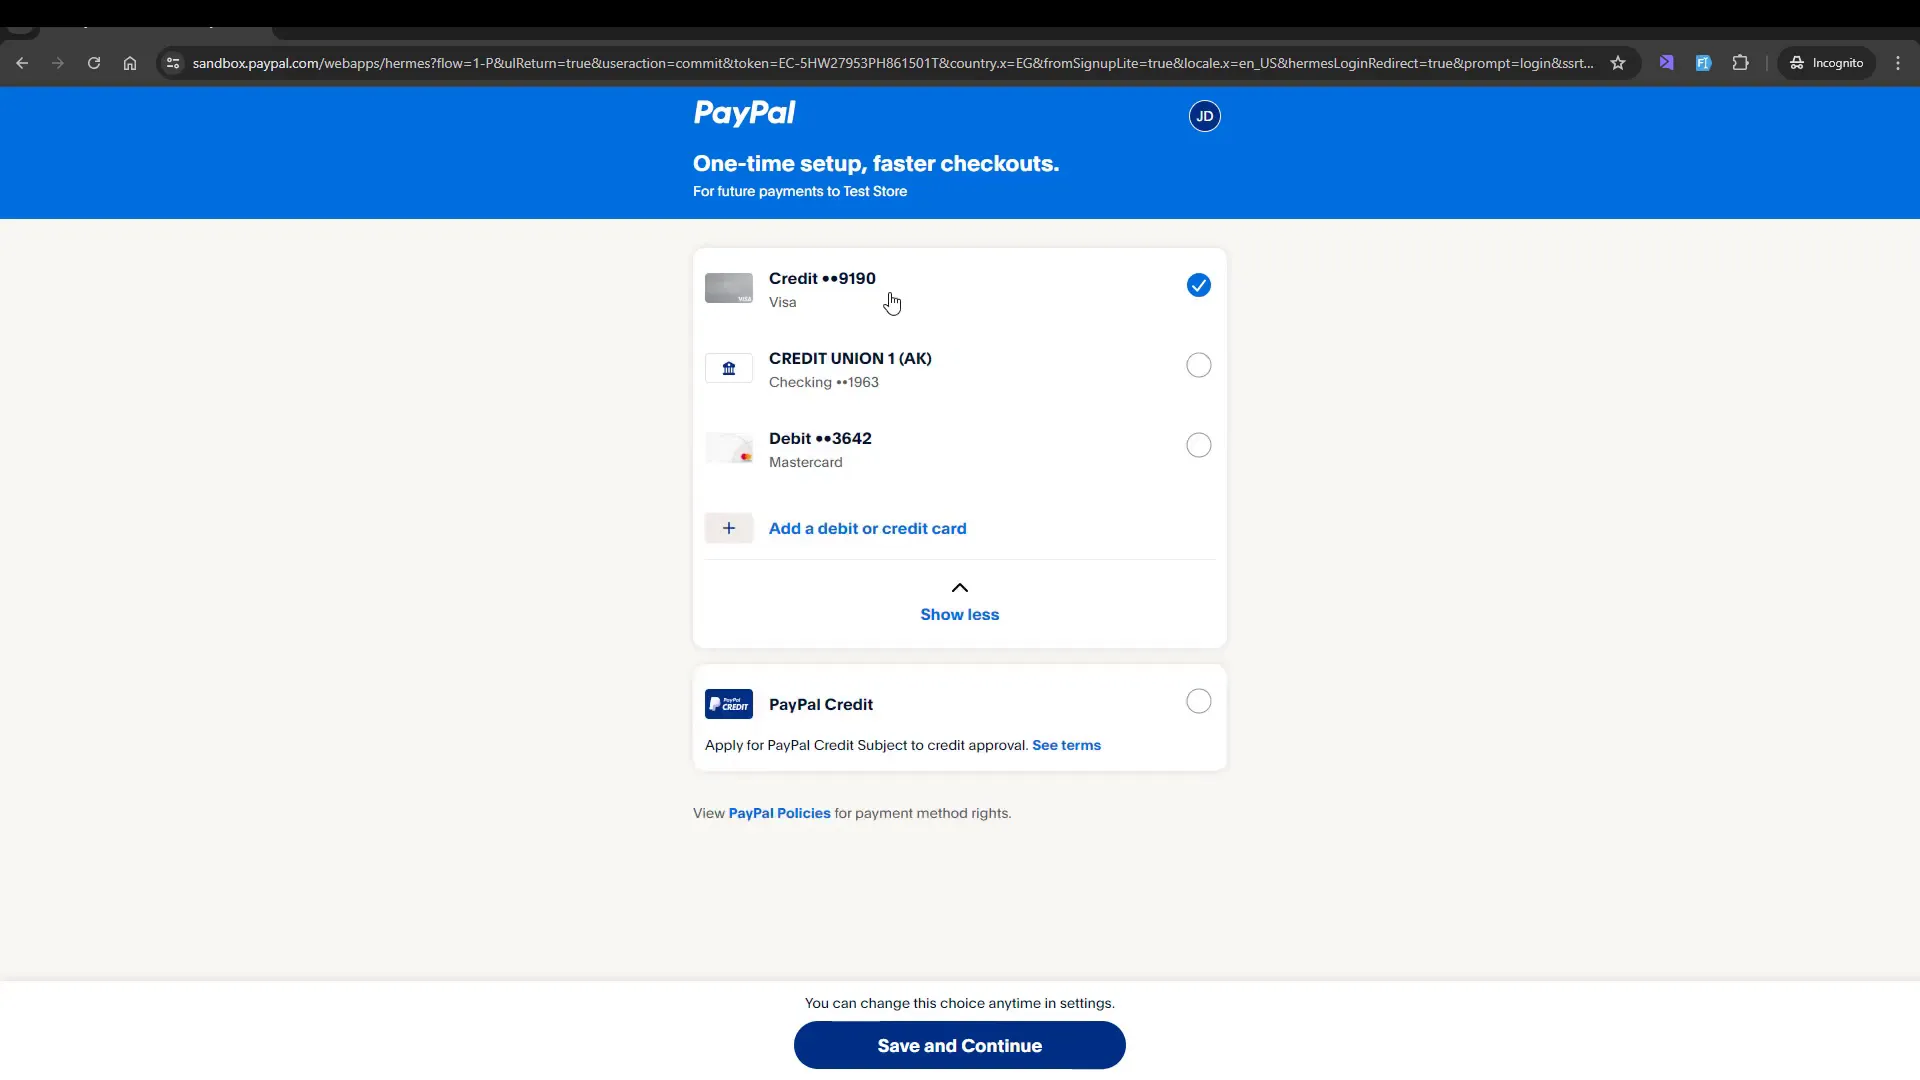Open the PayPal Policies link
The width and height of the screenshot is (1920, 1080).
(779, 813)
